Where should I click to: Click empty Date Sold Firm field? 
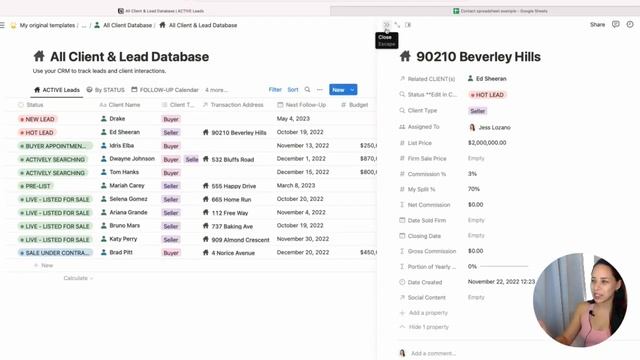pyautogui.click(x=476, y=220)
